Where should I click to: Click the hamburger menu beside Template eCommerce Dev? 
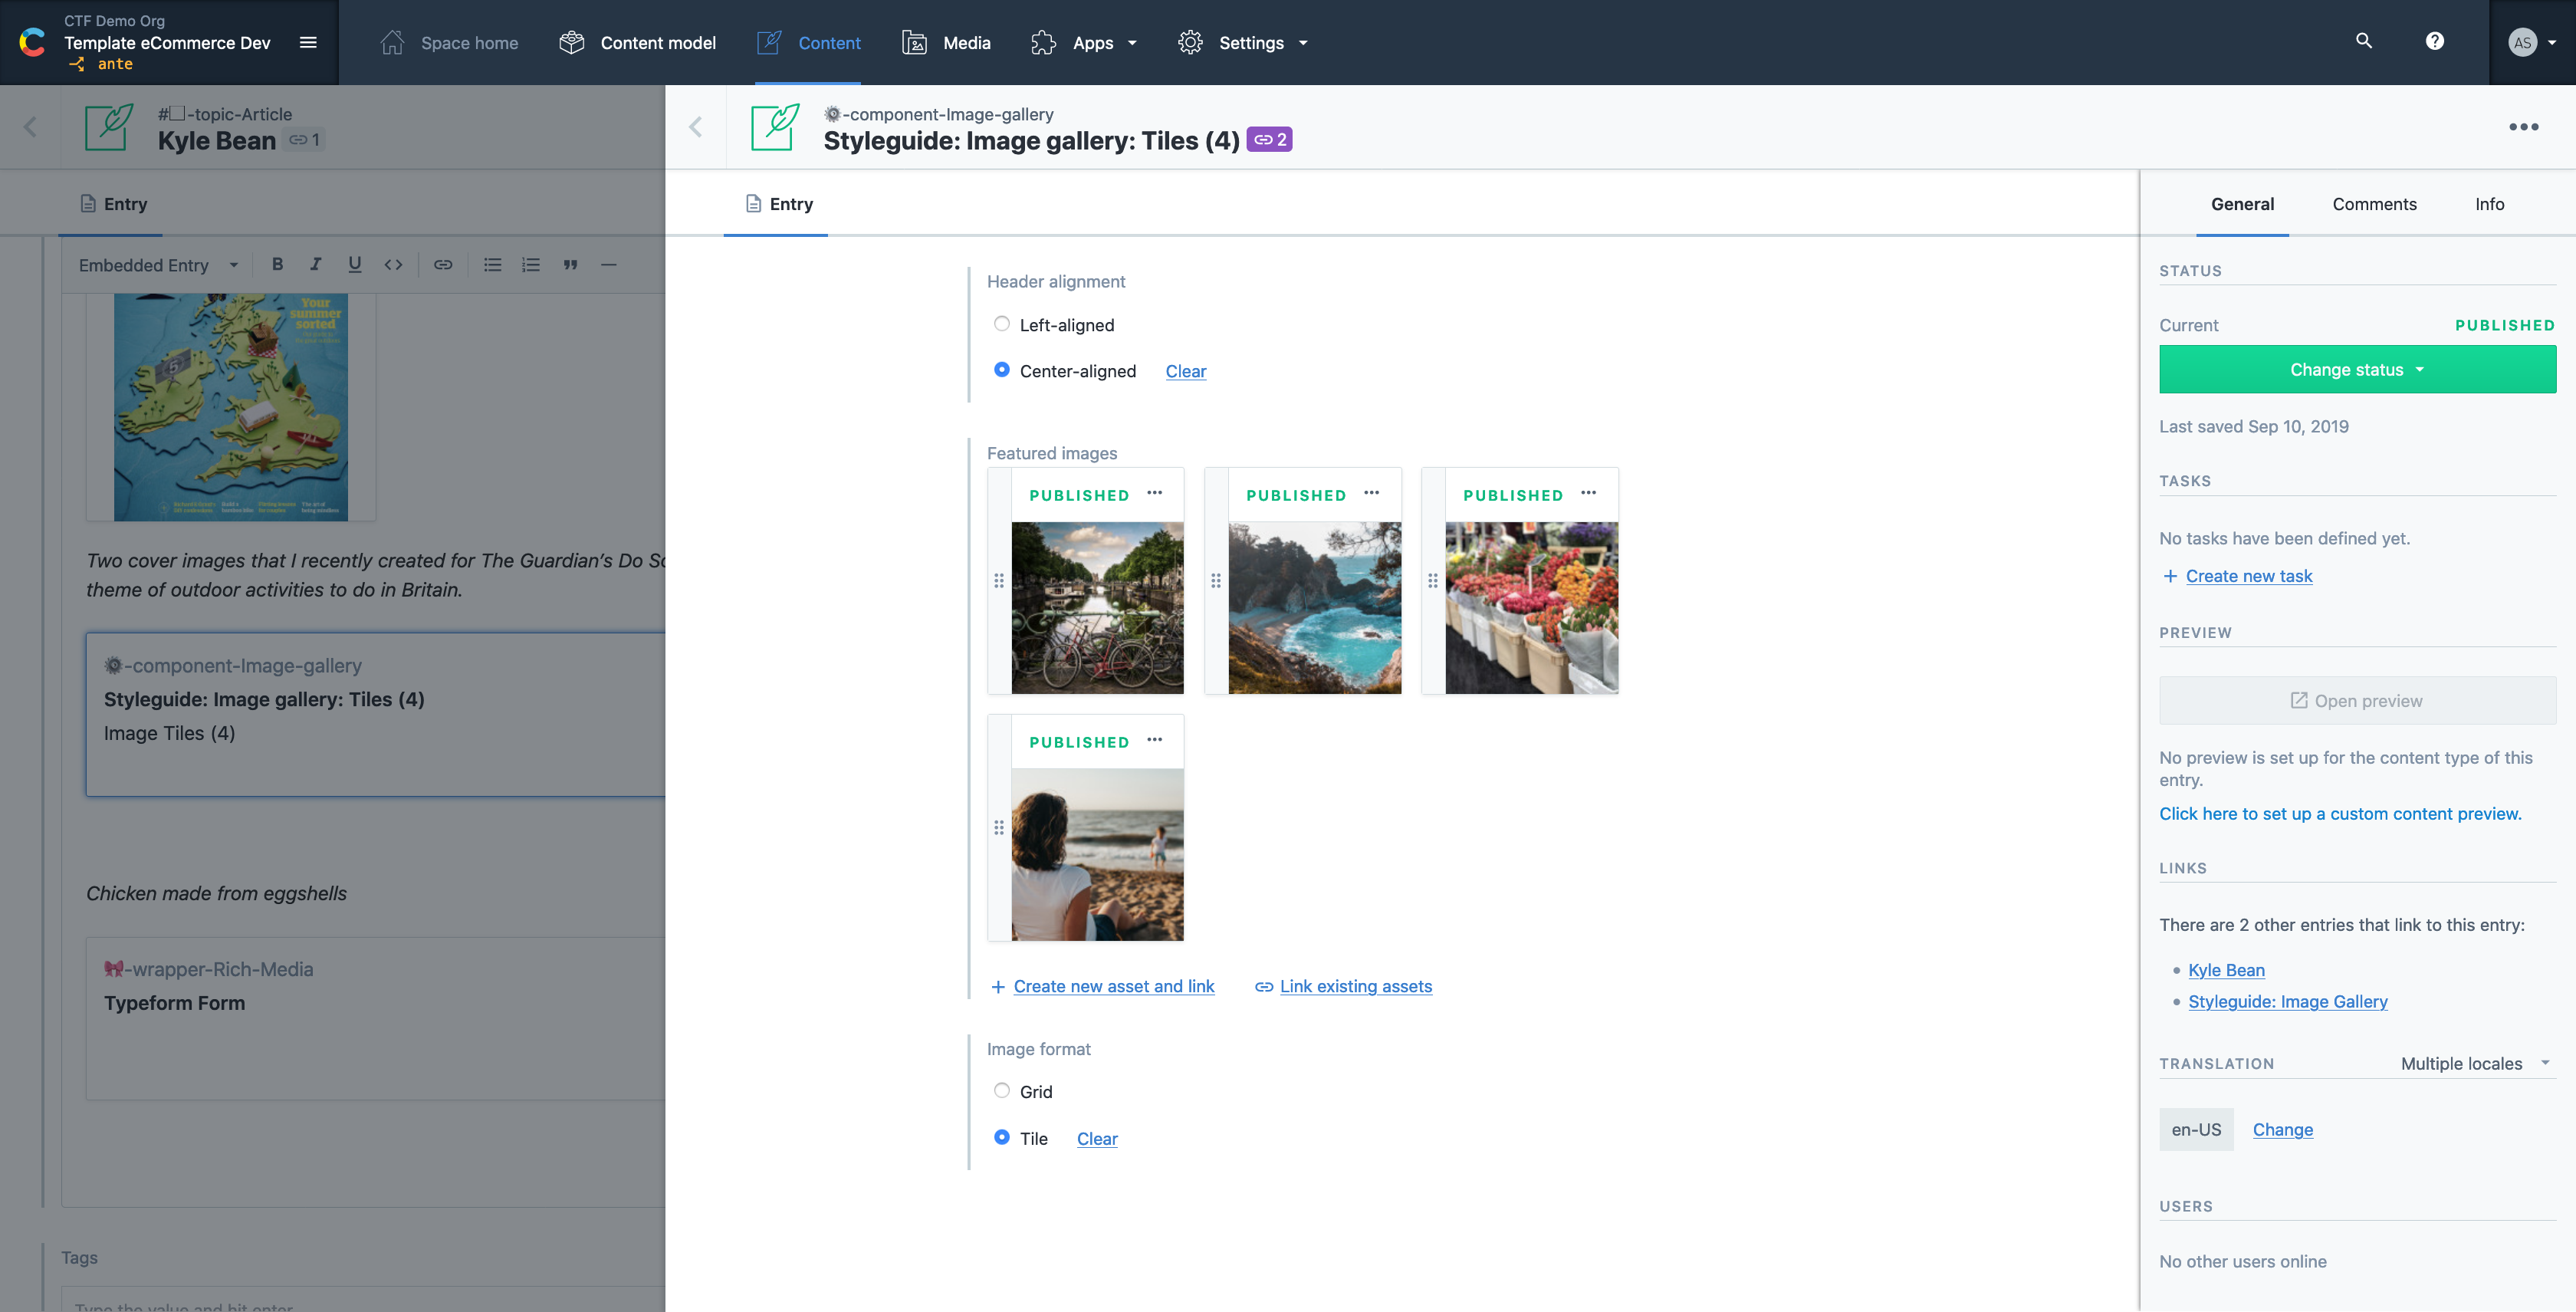pos(308,42)
